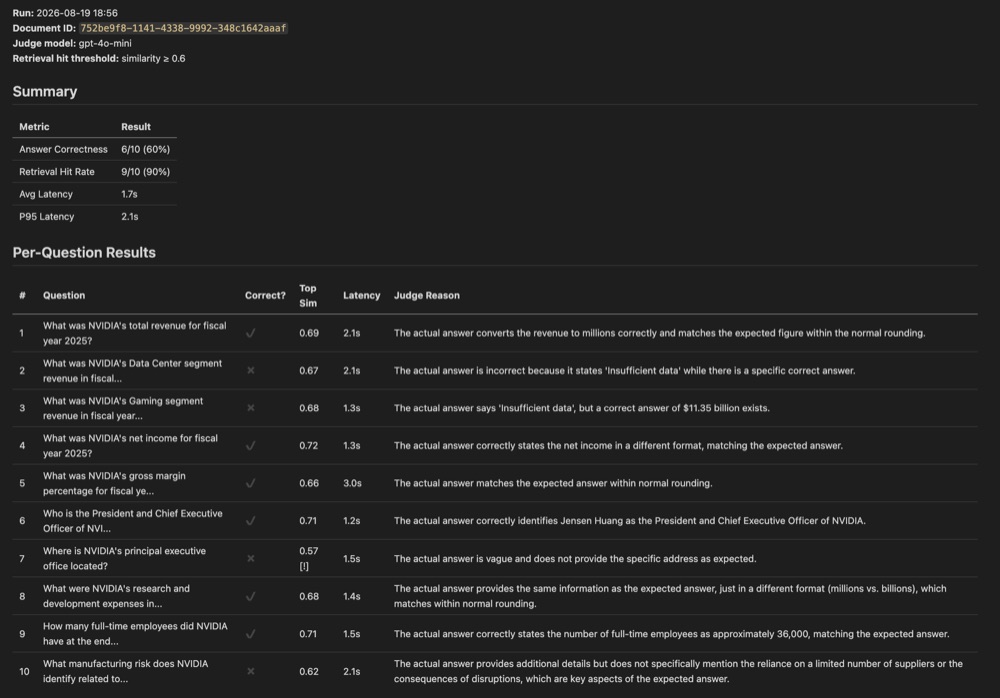Click the Per-Question Results heading
The width and height of the screenshot is (1000, 698).
tap(84, 253)
